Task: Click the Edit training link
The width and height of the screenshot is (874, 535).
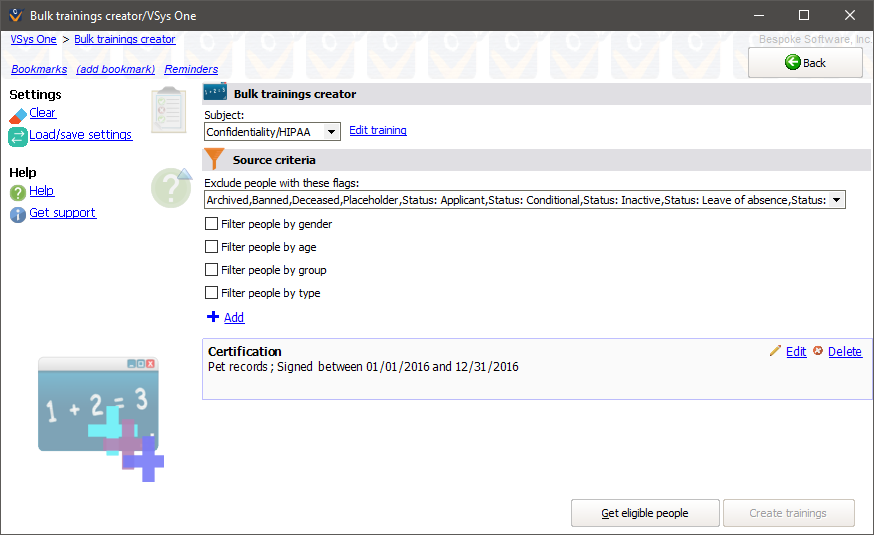Action: click(377, 131)
